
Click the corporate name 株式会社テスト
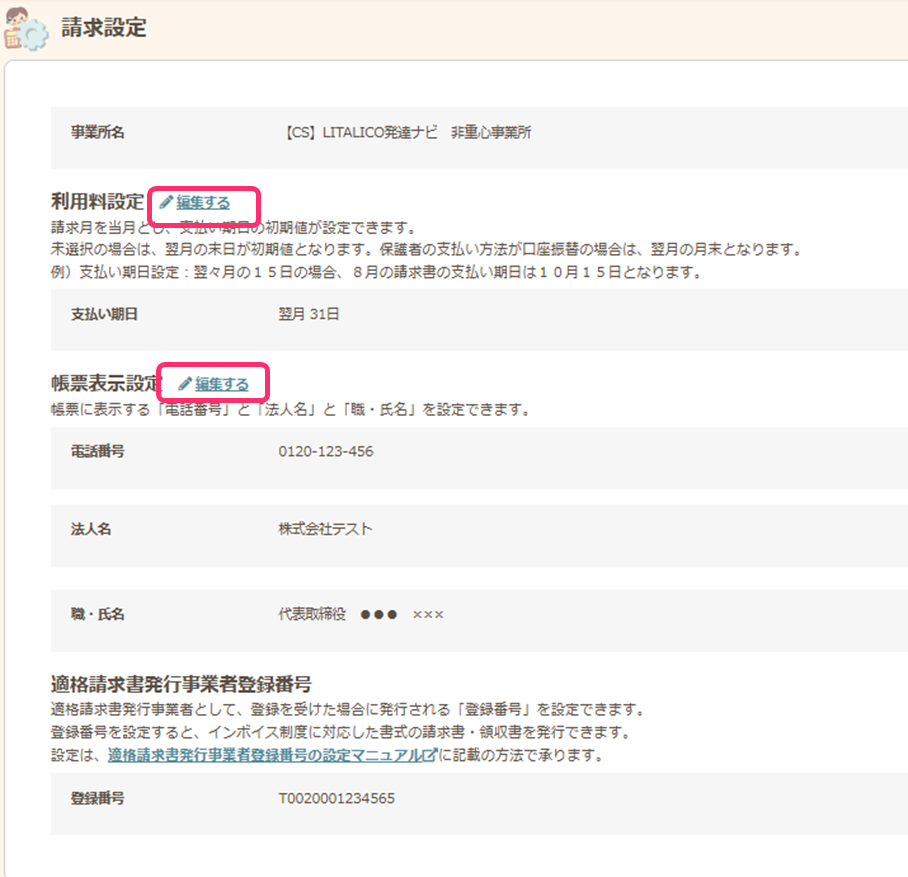325,530
